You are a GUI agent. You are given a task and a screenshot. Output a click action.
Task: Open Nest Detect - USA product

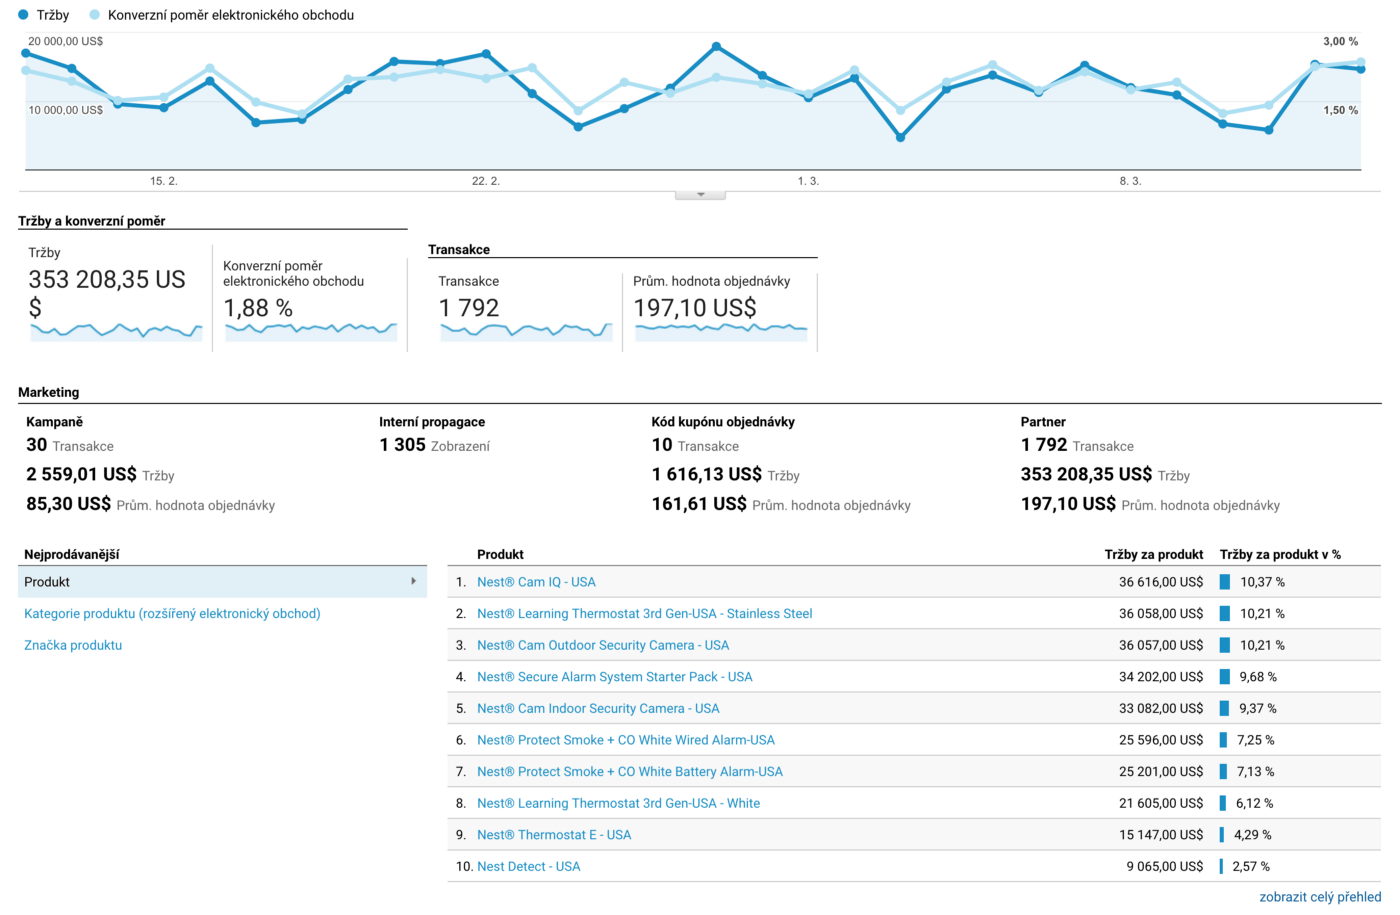pyautogui.click(x=529, y=867)
